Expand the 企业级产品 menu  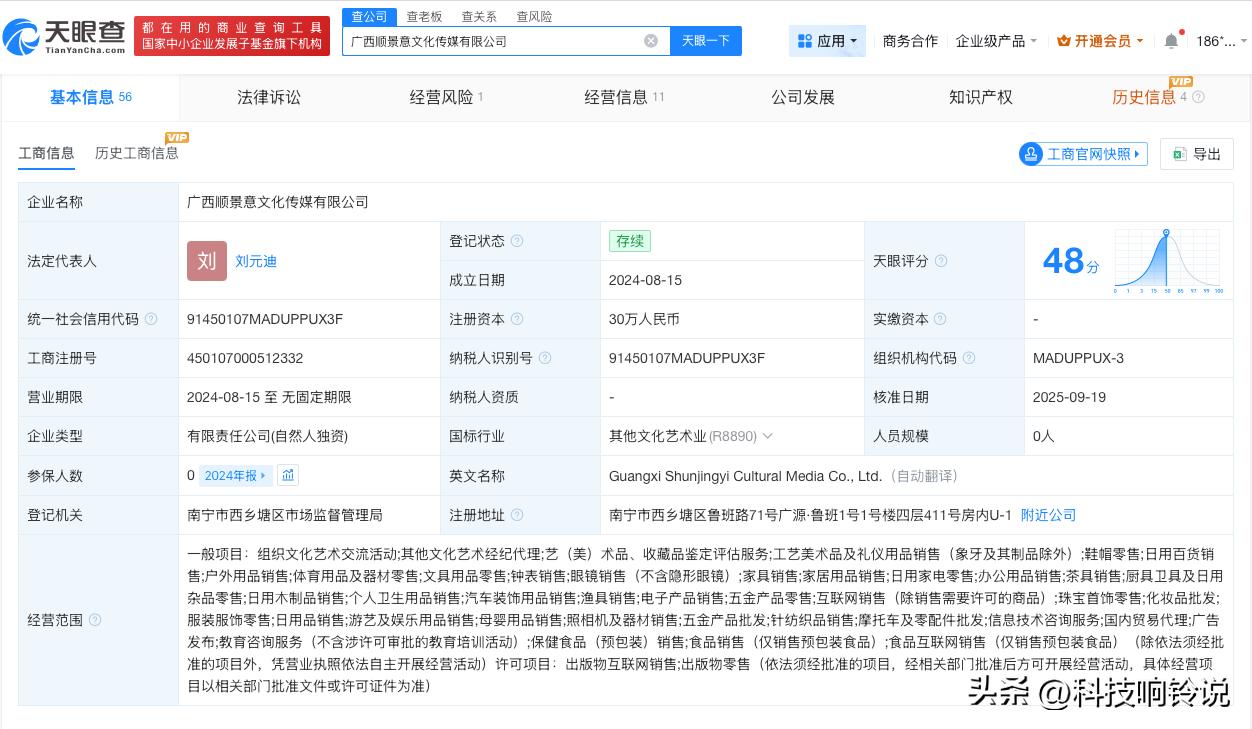(x=996, y=41)
